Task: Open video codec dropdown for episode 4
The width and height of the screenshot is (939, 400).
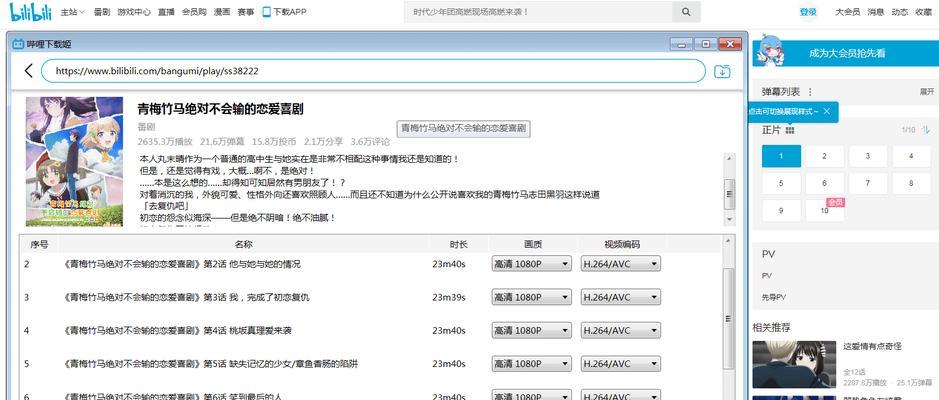Action: [x=620, y=330]
